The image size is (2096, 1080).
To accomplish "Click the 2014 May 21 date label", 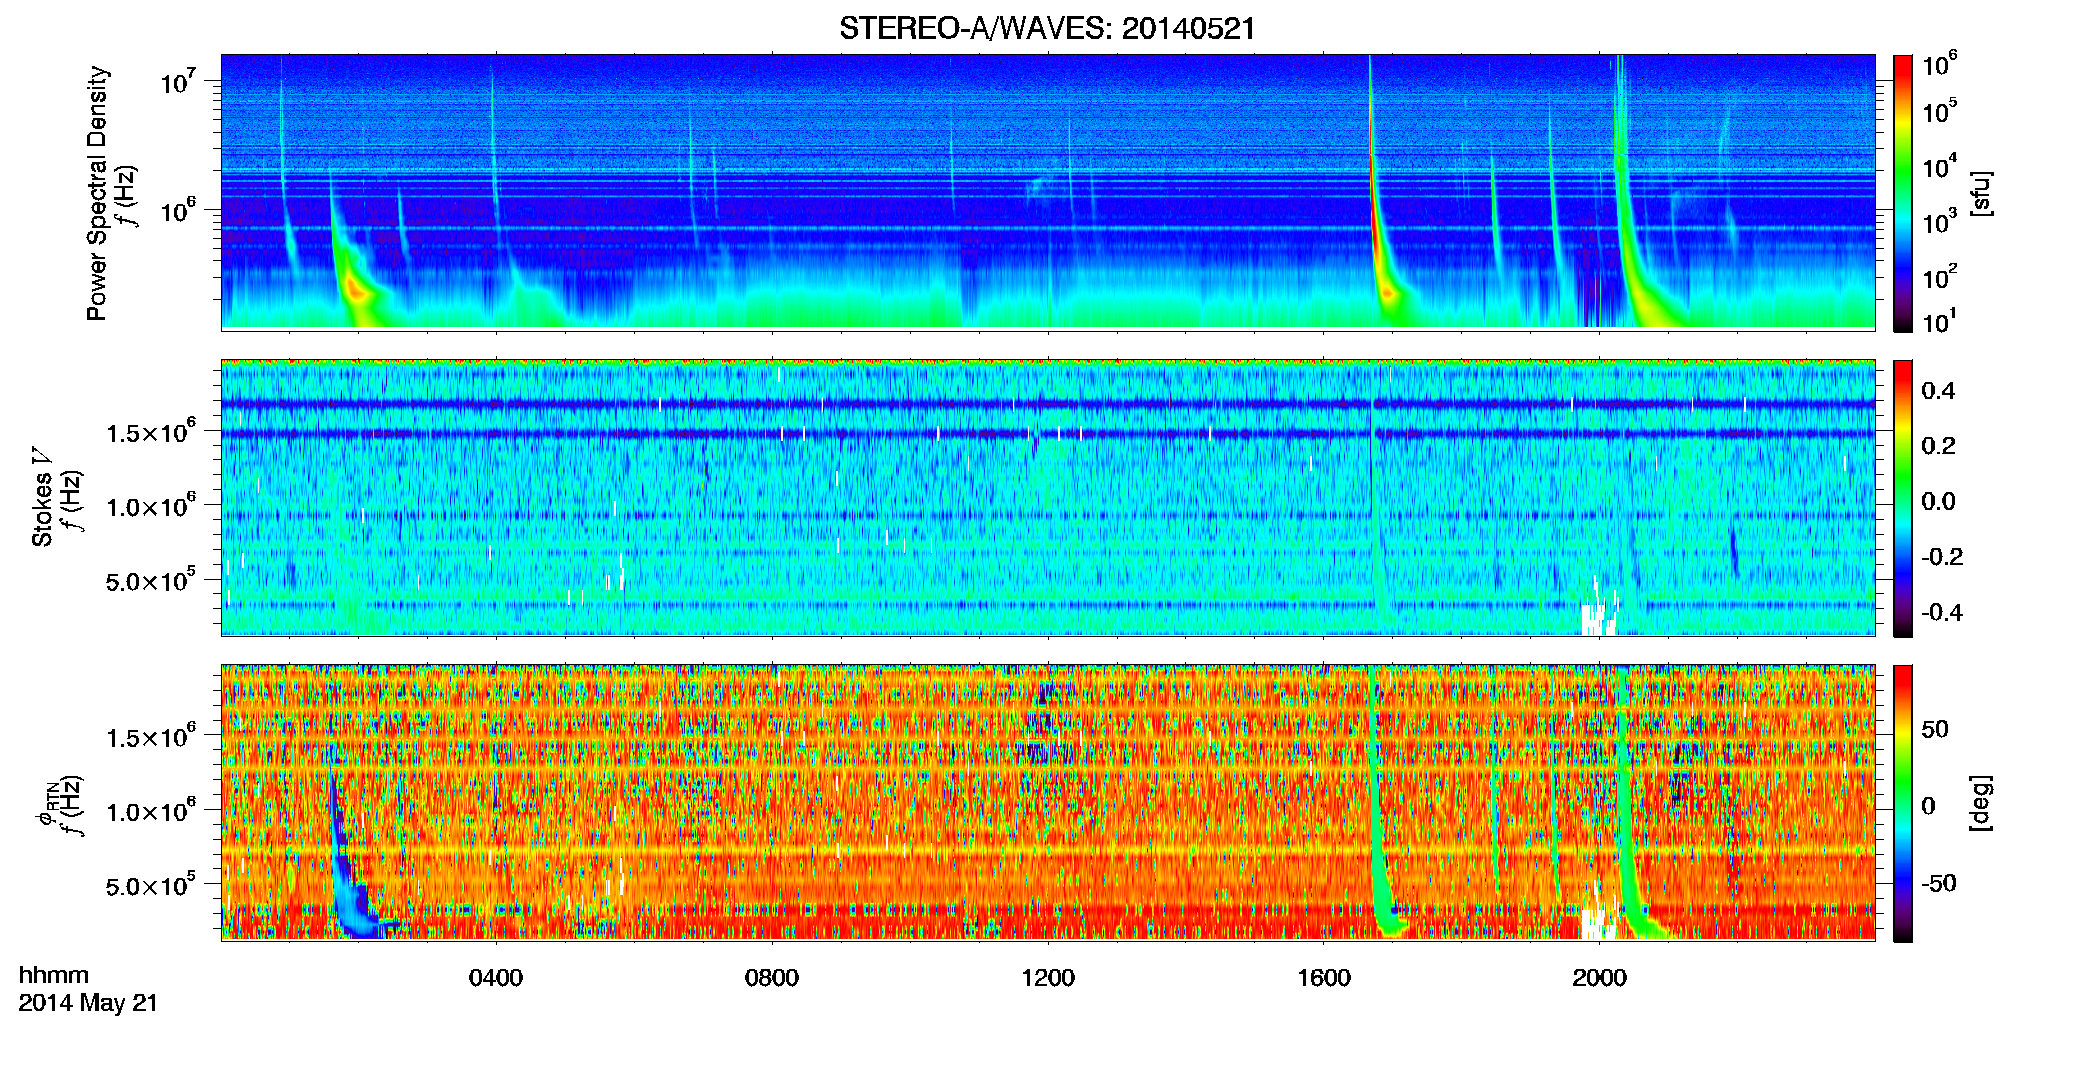I will [88, 1003].
